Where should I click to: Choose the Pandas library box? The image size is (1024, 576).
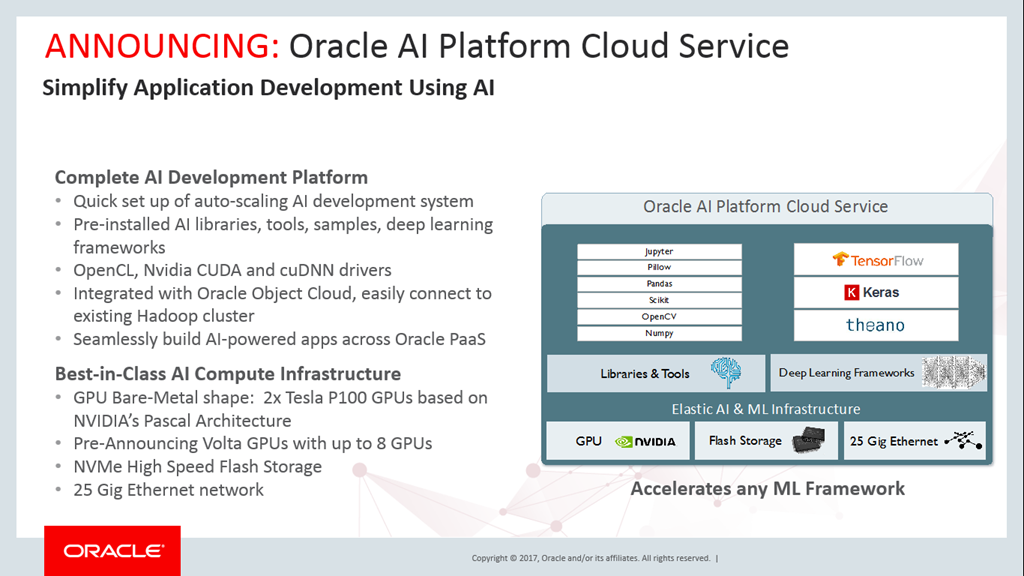[659, 284]
